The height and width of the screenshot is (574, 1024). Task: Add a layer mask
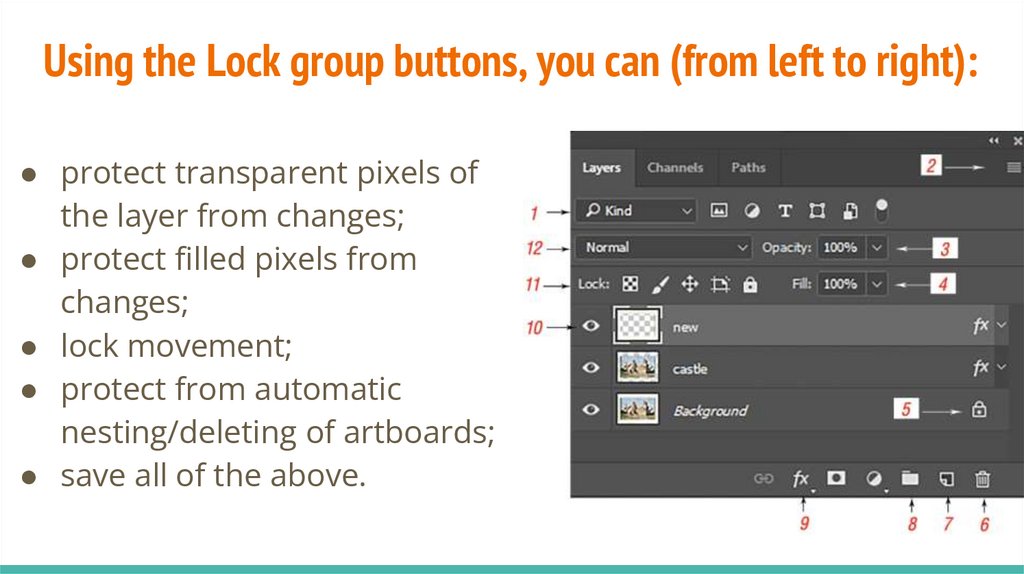[836, 478]
